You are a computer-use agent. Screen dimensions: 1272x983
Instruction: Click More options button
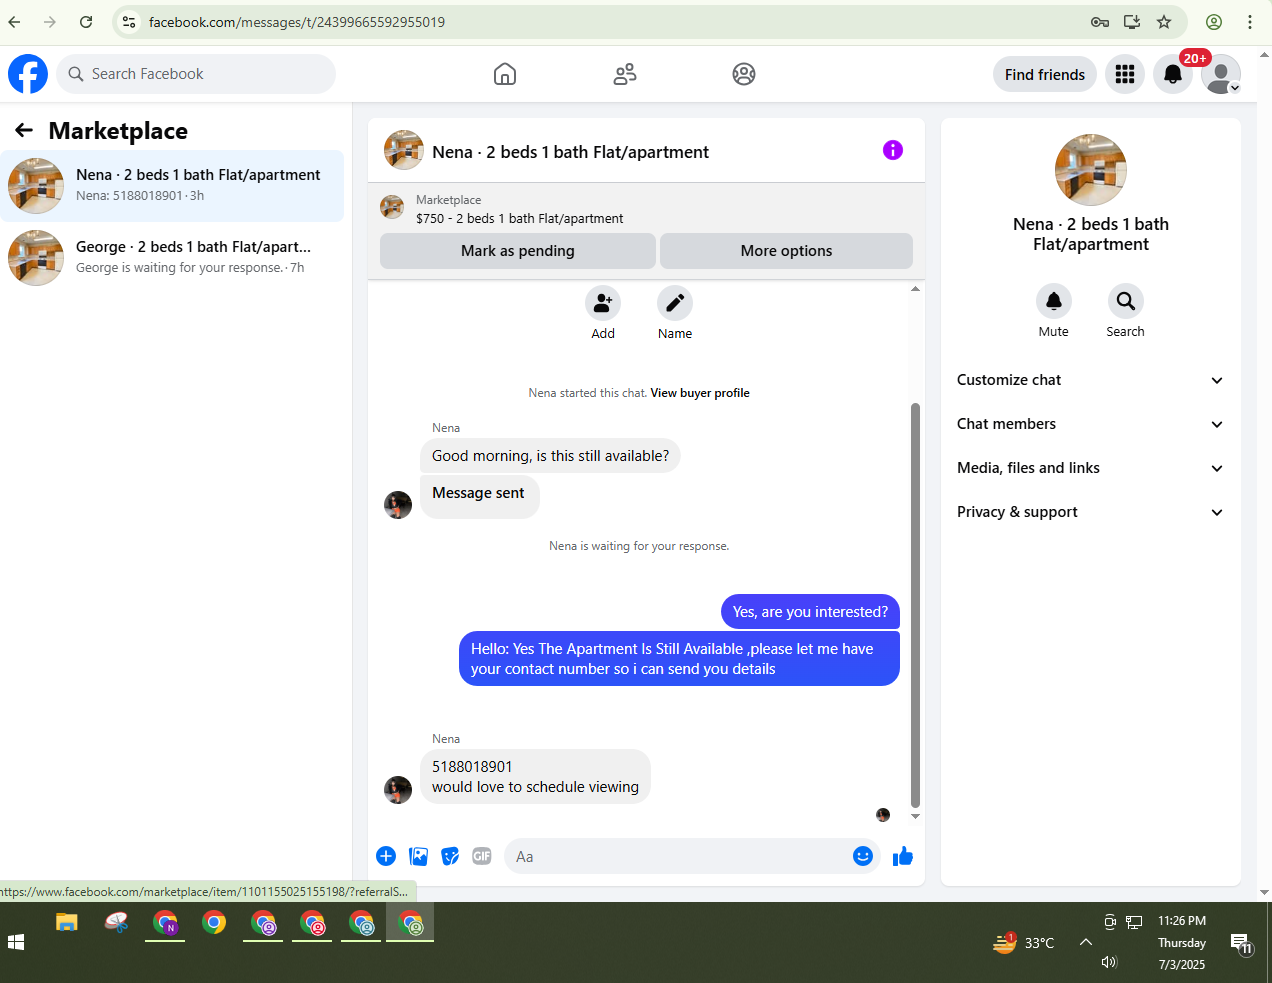(786, 251)
